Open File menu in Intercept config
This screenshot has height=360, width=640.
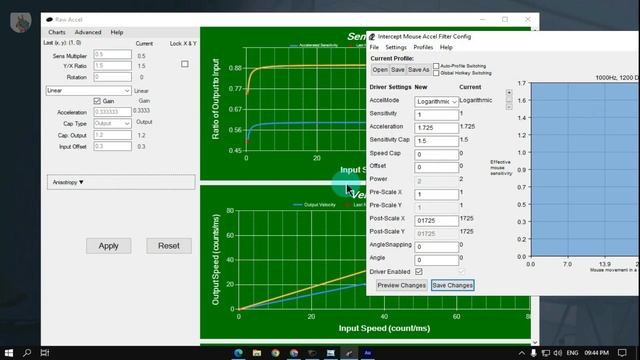(x=374, y=47)
